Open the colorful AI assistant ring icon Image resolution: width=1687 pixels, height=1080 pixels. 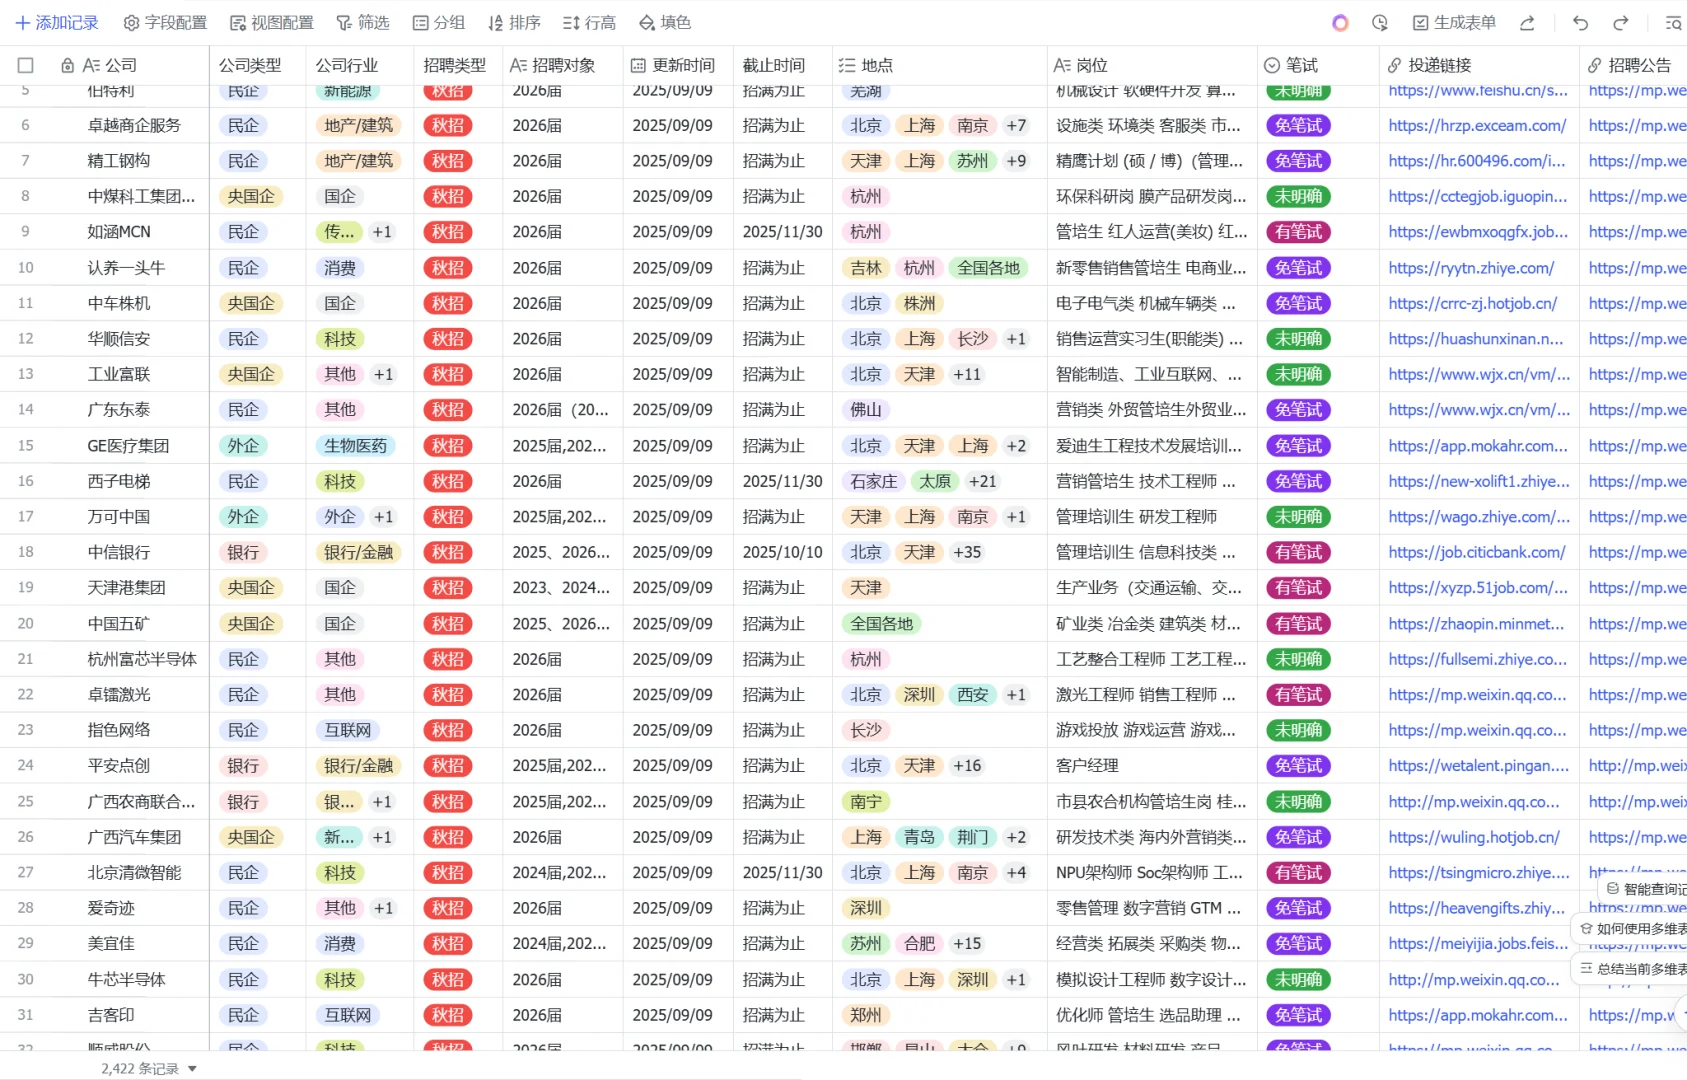1340,23
